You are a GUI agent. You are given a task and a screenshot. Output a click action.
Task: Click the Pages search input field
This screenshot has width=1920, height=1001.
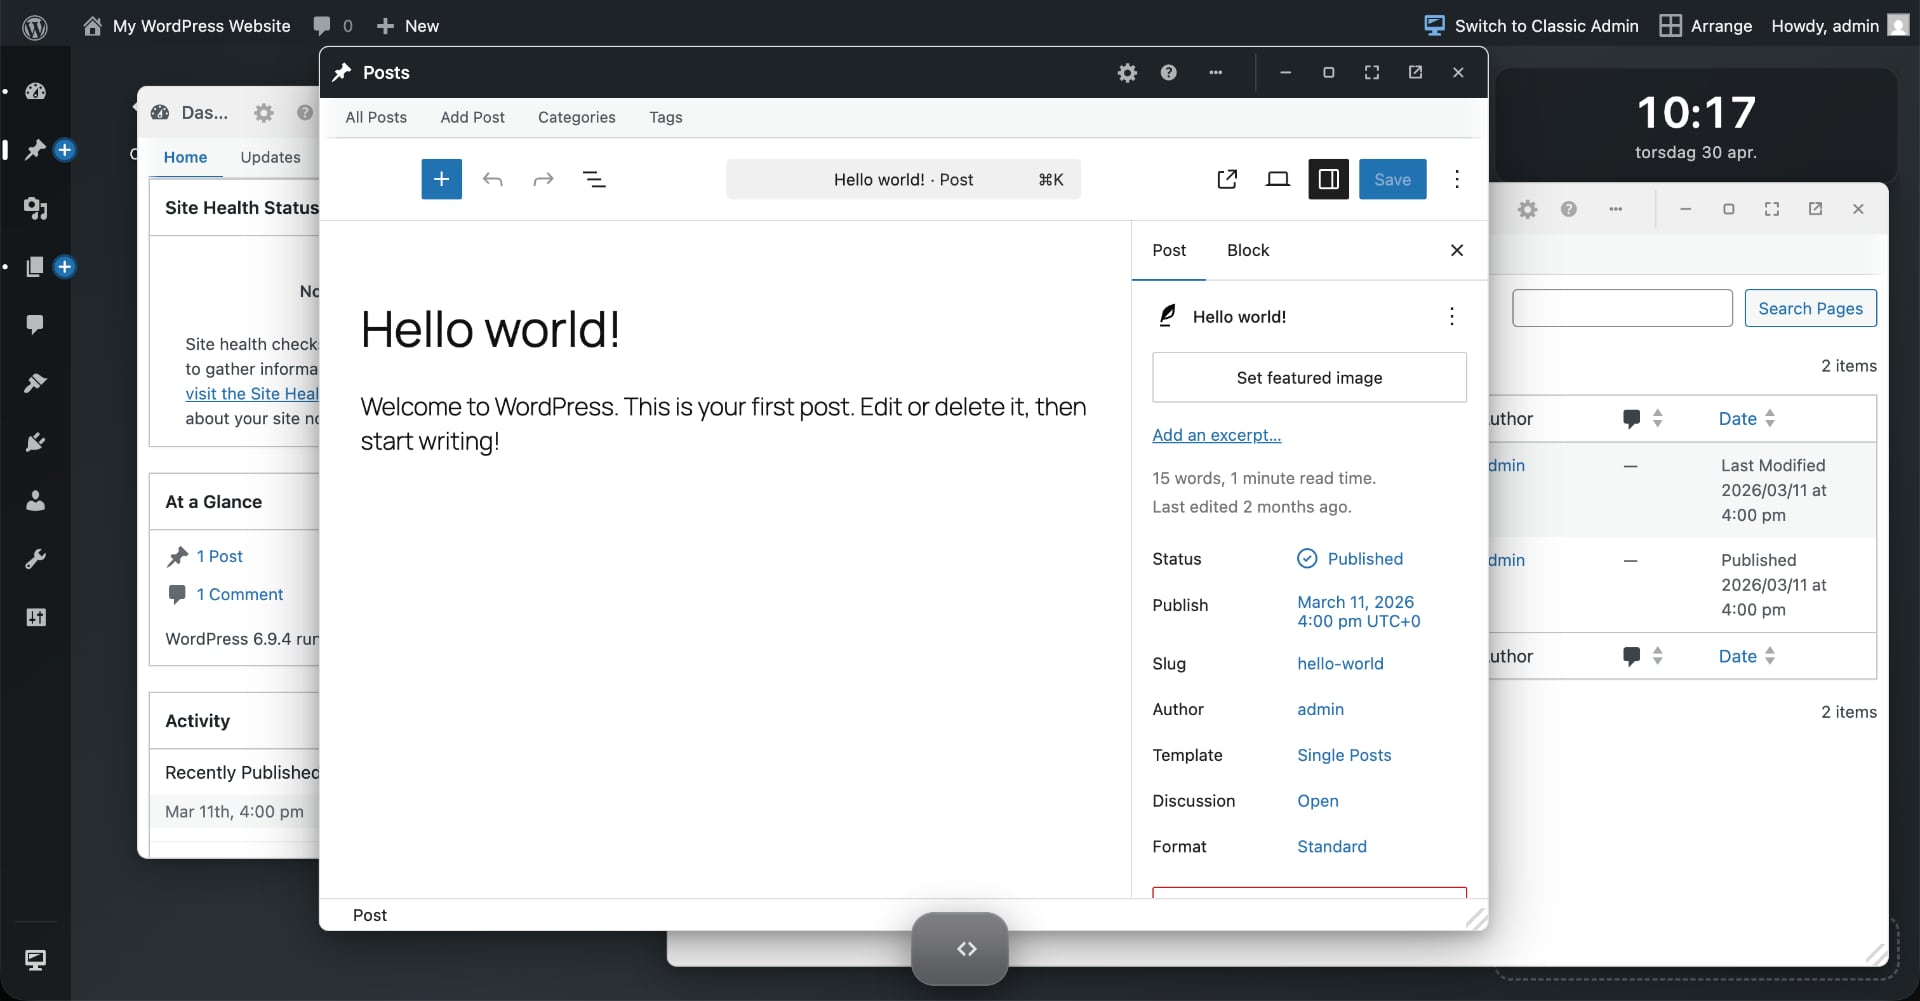click(x=1622, y=308)
